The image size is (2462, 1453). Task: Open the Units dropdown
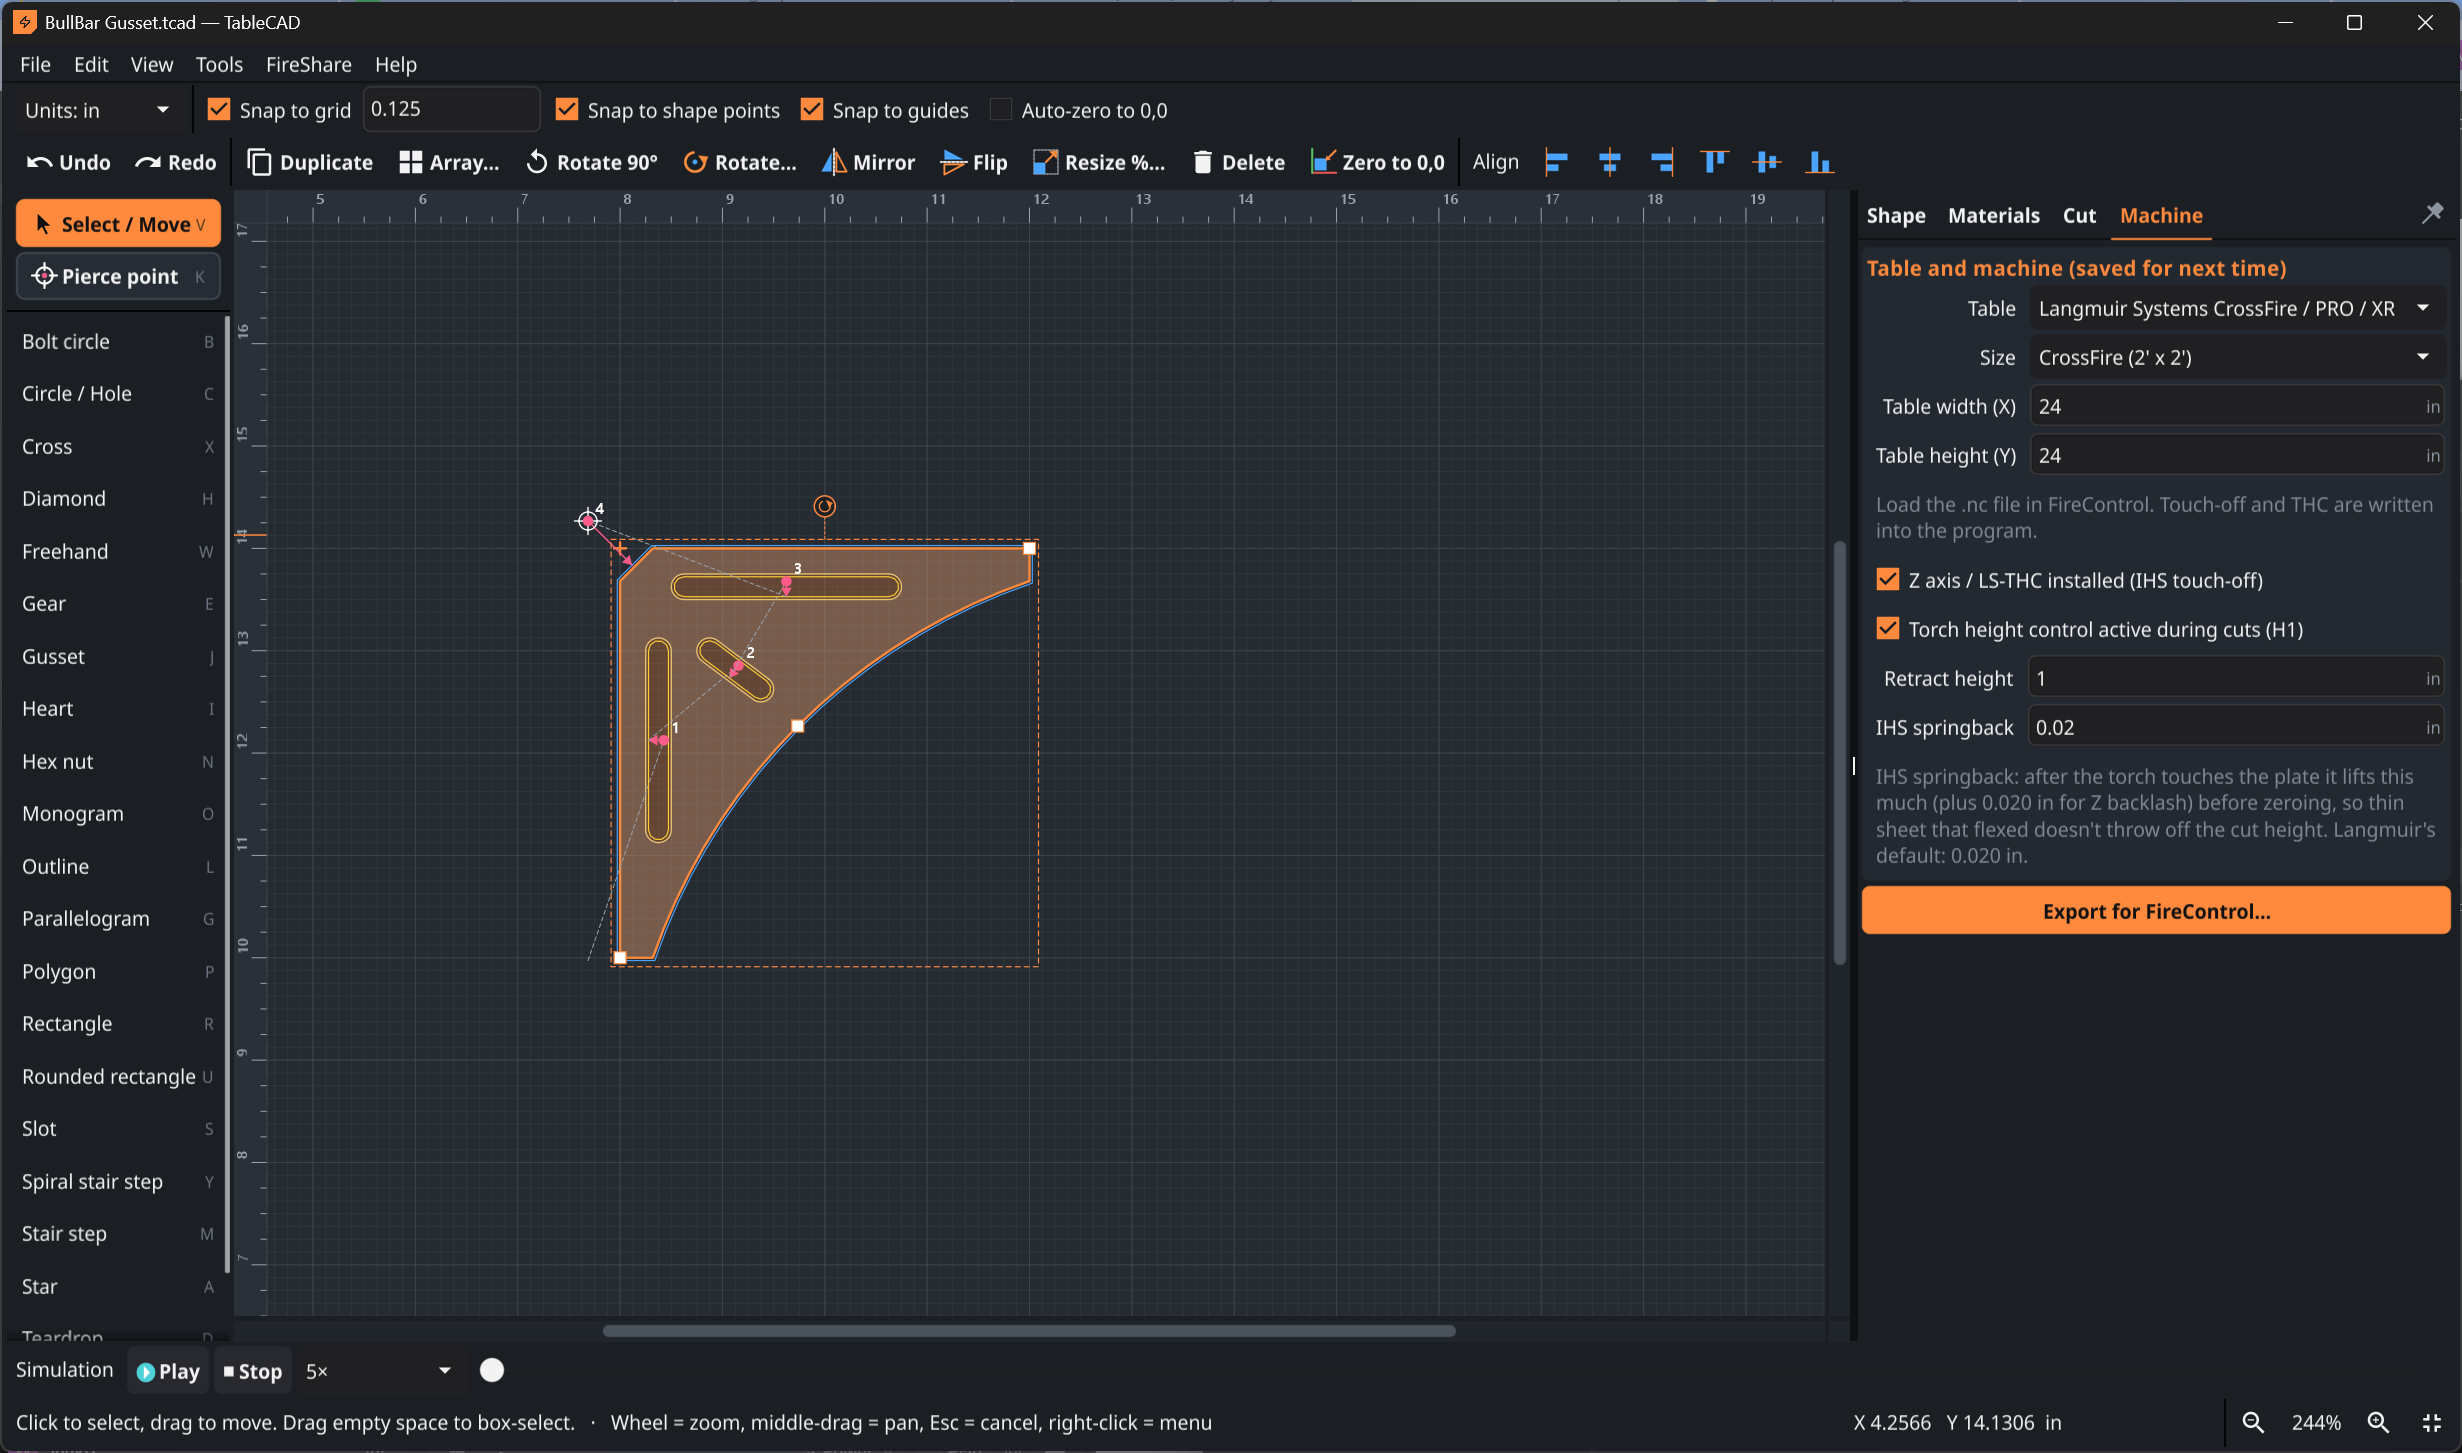coord(98,110)
